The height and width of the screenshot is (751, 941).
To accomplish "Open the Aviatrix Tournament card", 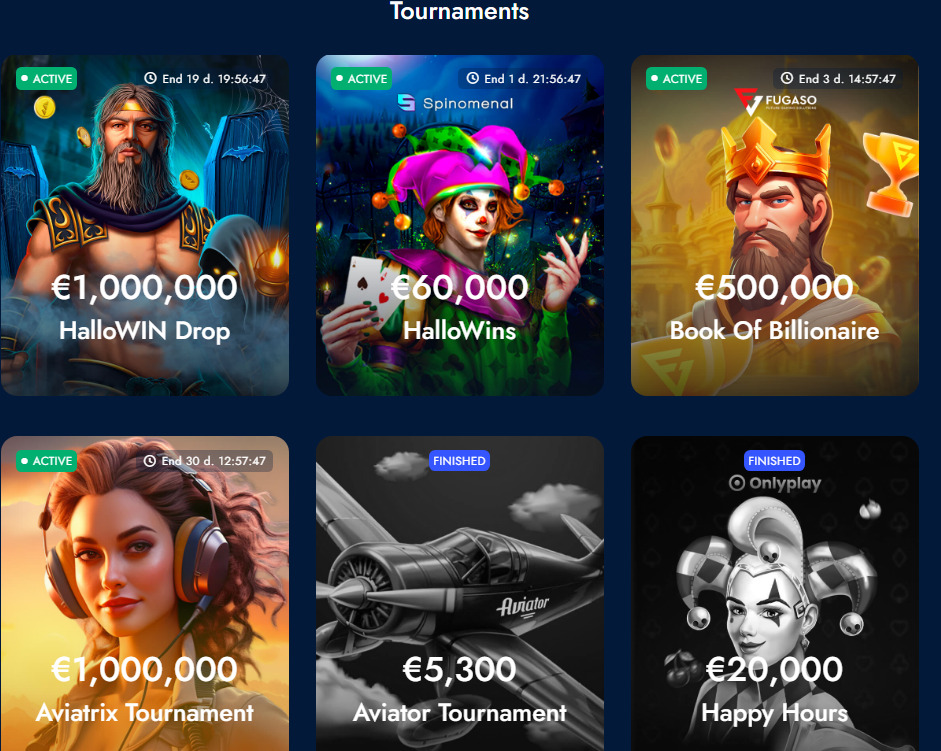I will click(145, 593).
